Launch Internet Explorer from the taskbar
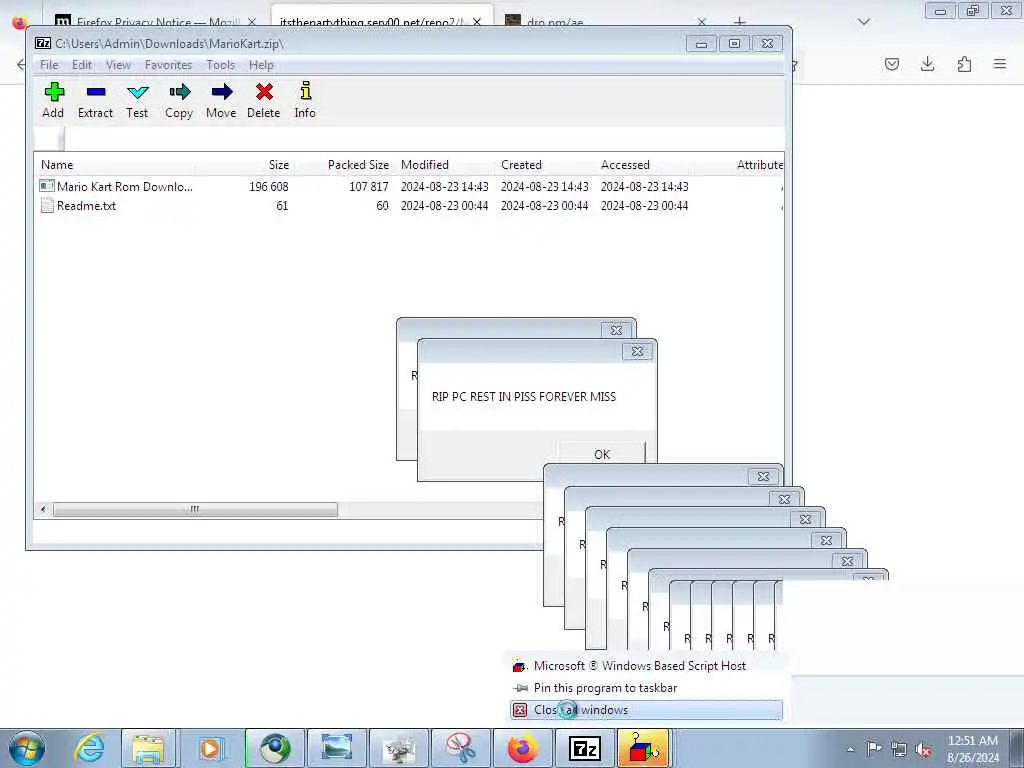 coord(90,748)
